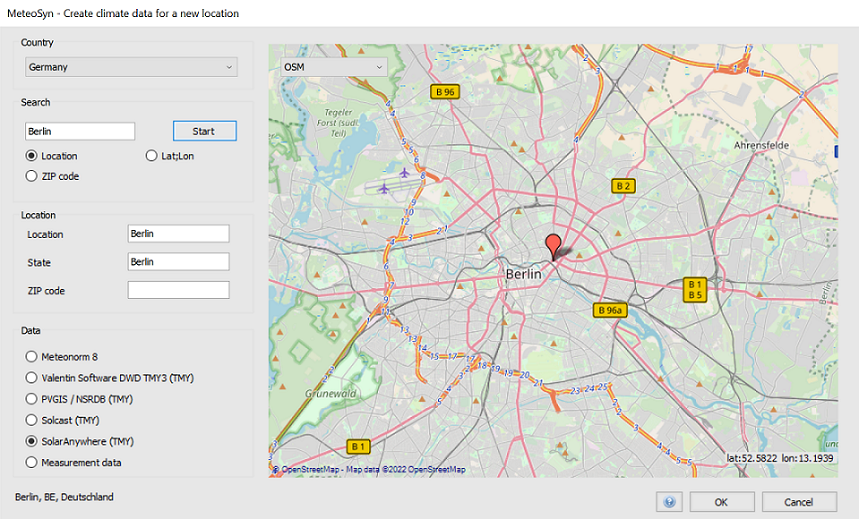Select the Lat;Lon search option
Viewport: 859px width, 519px height.
click(152, 156)
